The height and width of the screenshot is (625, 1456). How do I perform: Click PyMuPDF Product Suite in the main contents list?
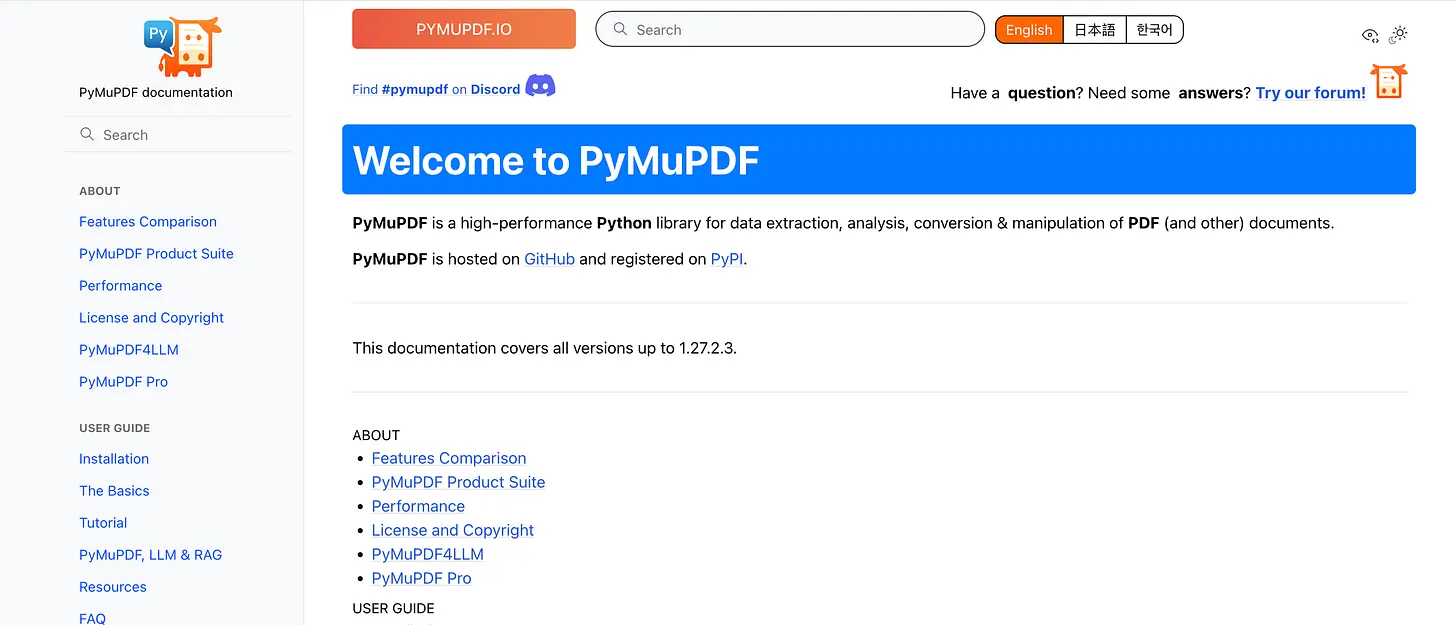(x=458, y=482)
